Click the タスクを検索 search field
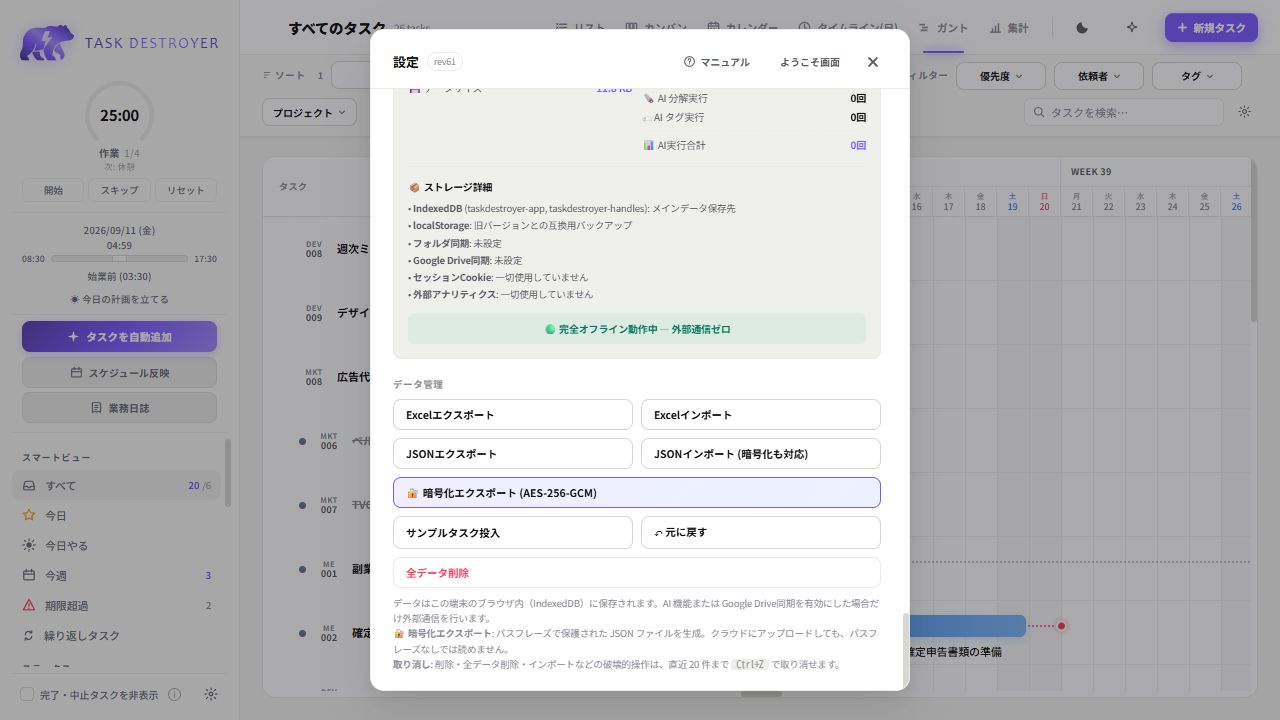Image resolution: width=1280 pixels, height=720 pixels. [1124, 112]
